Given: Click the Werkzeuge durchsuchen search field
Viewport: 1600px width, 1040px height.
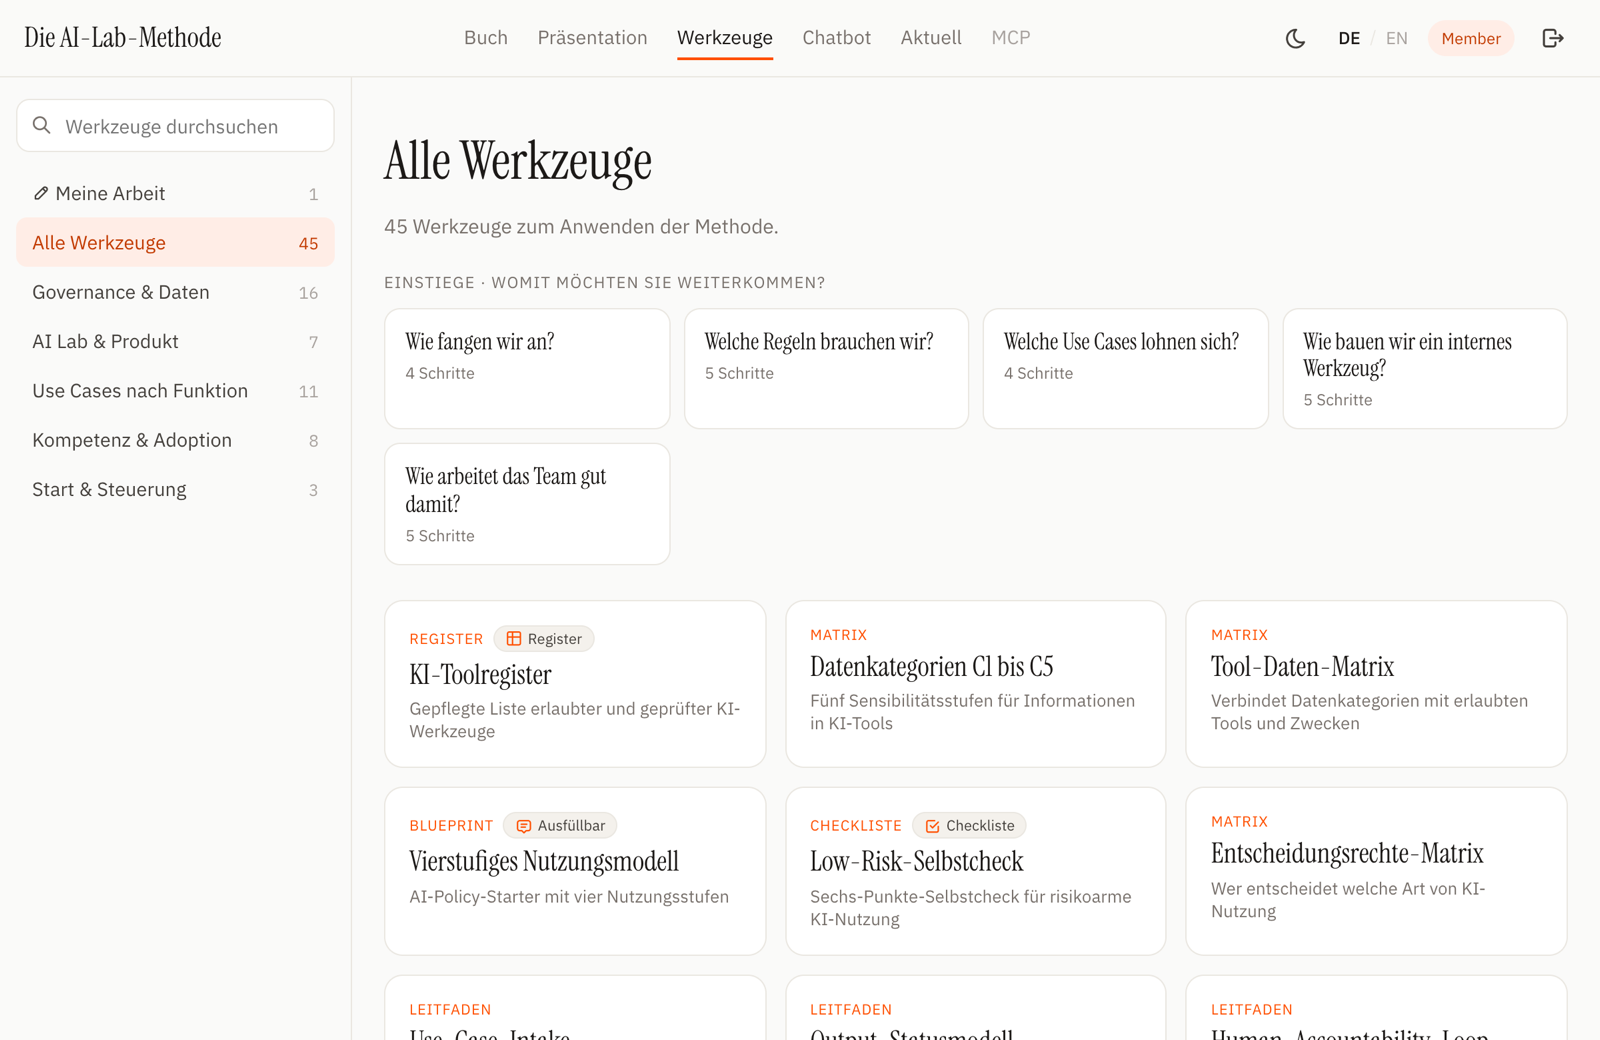Looking at the screenshot, I should coord(175,125).
